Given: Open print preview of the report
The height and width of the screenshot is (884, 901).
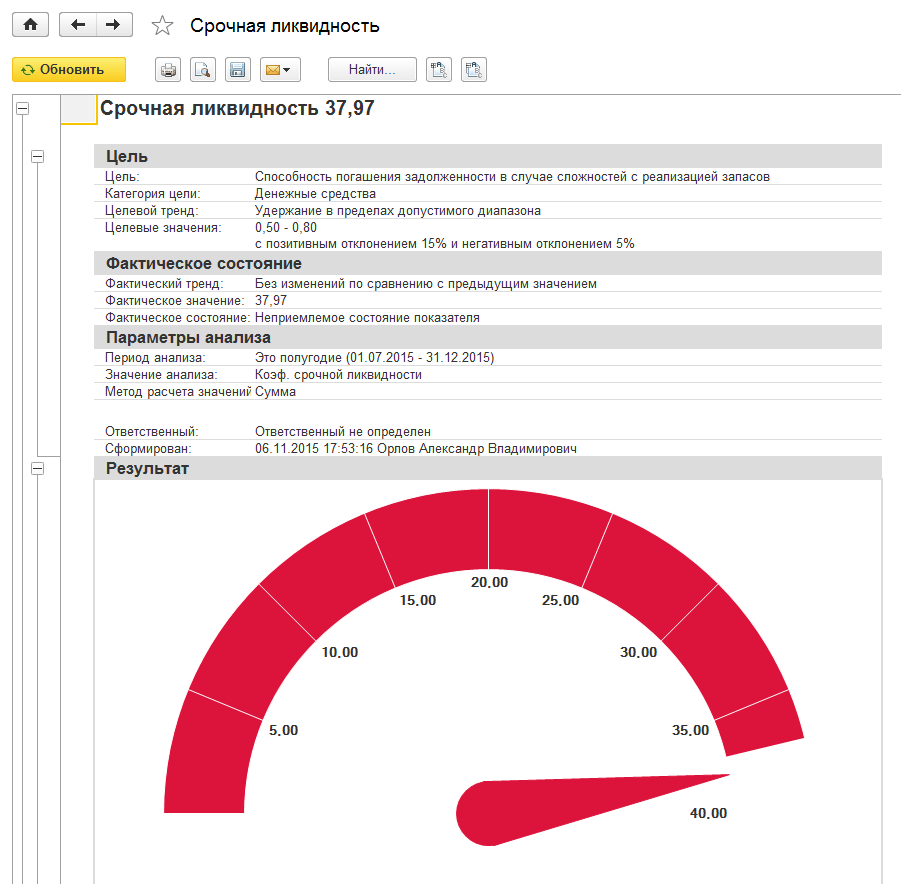Looking at the screenshot, I should pyautogui.click(x=203, y=70).
